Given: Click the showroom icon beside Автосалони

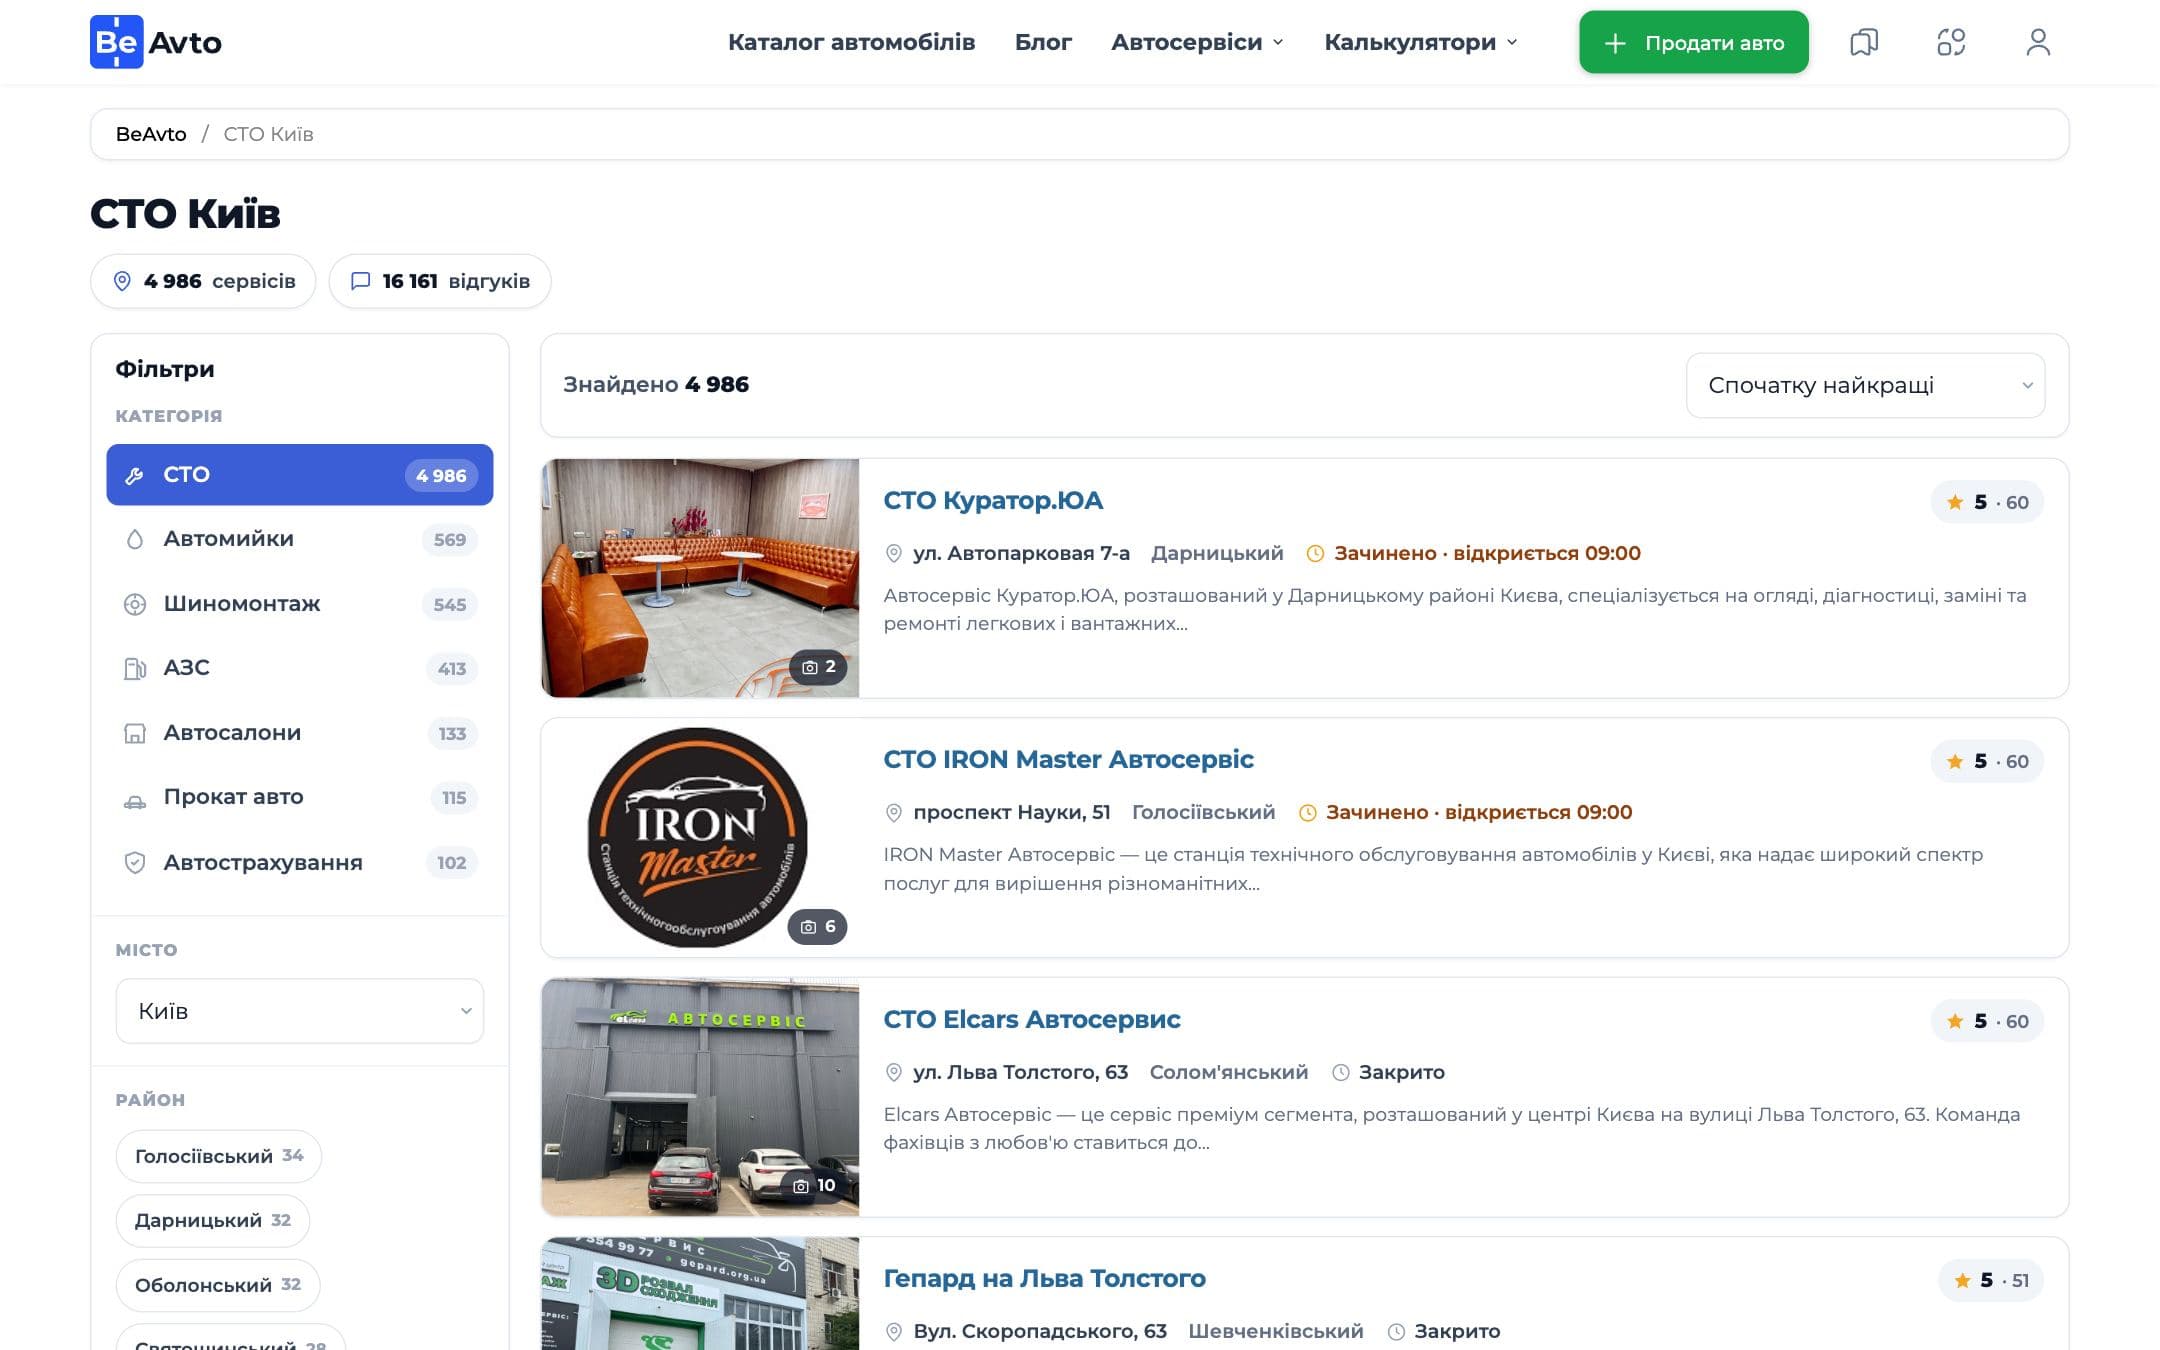Looking at the screenshot, I should tap(134, 733).
